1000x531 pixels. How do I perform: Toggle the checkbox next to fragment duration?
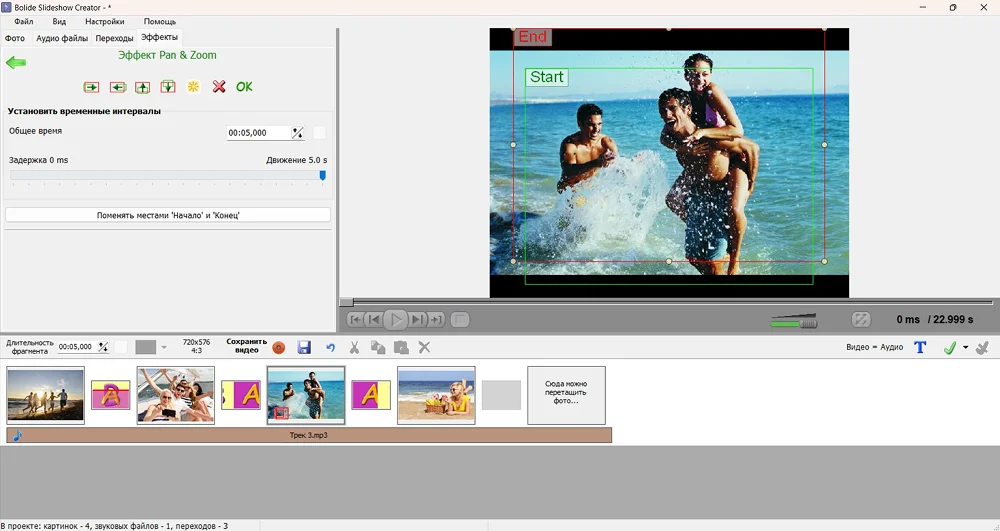121,347
